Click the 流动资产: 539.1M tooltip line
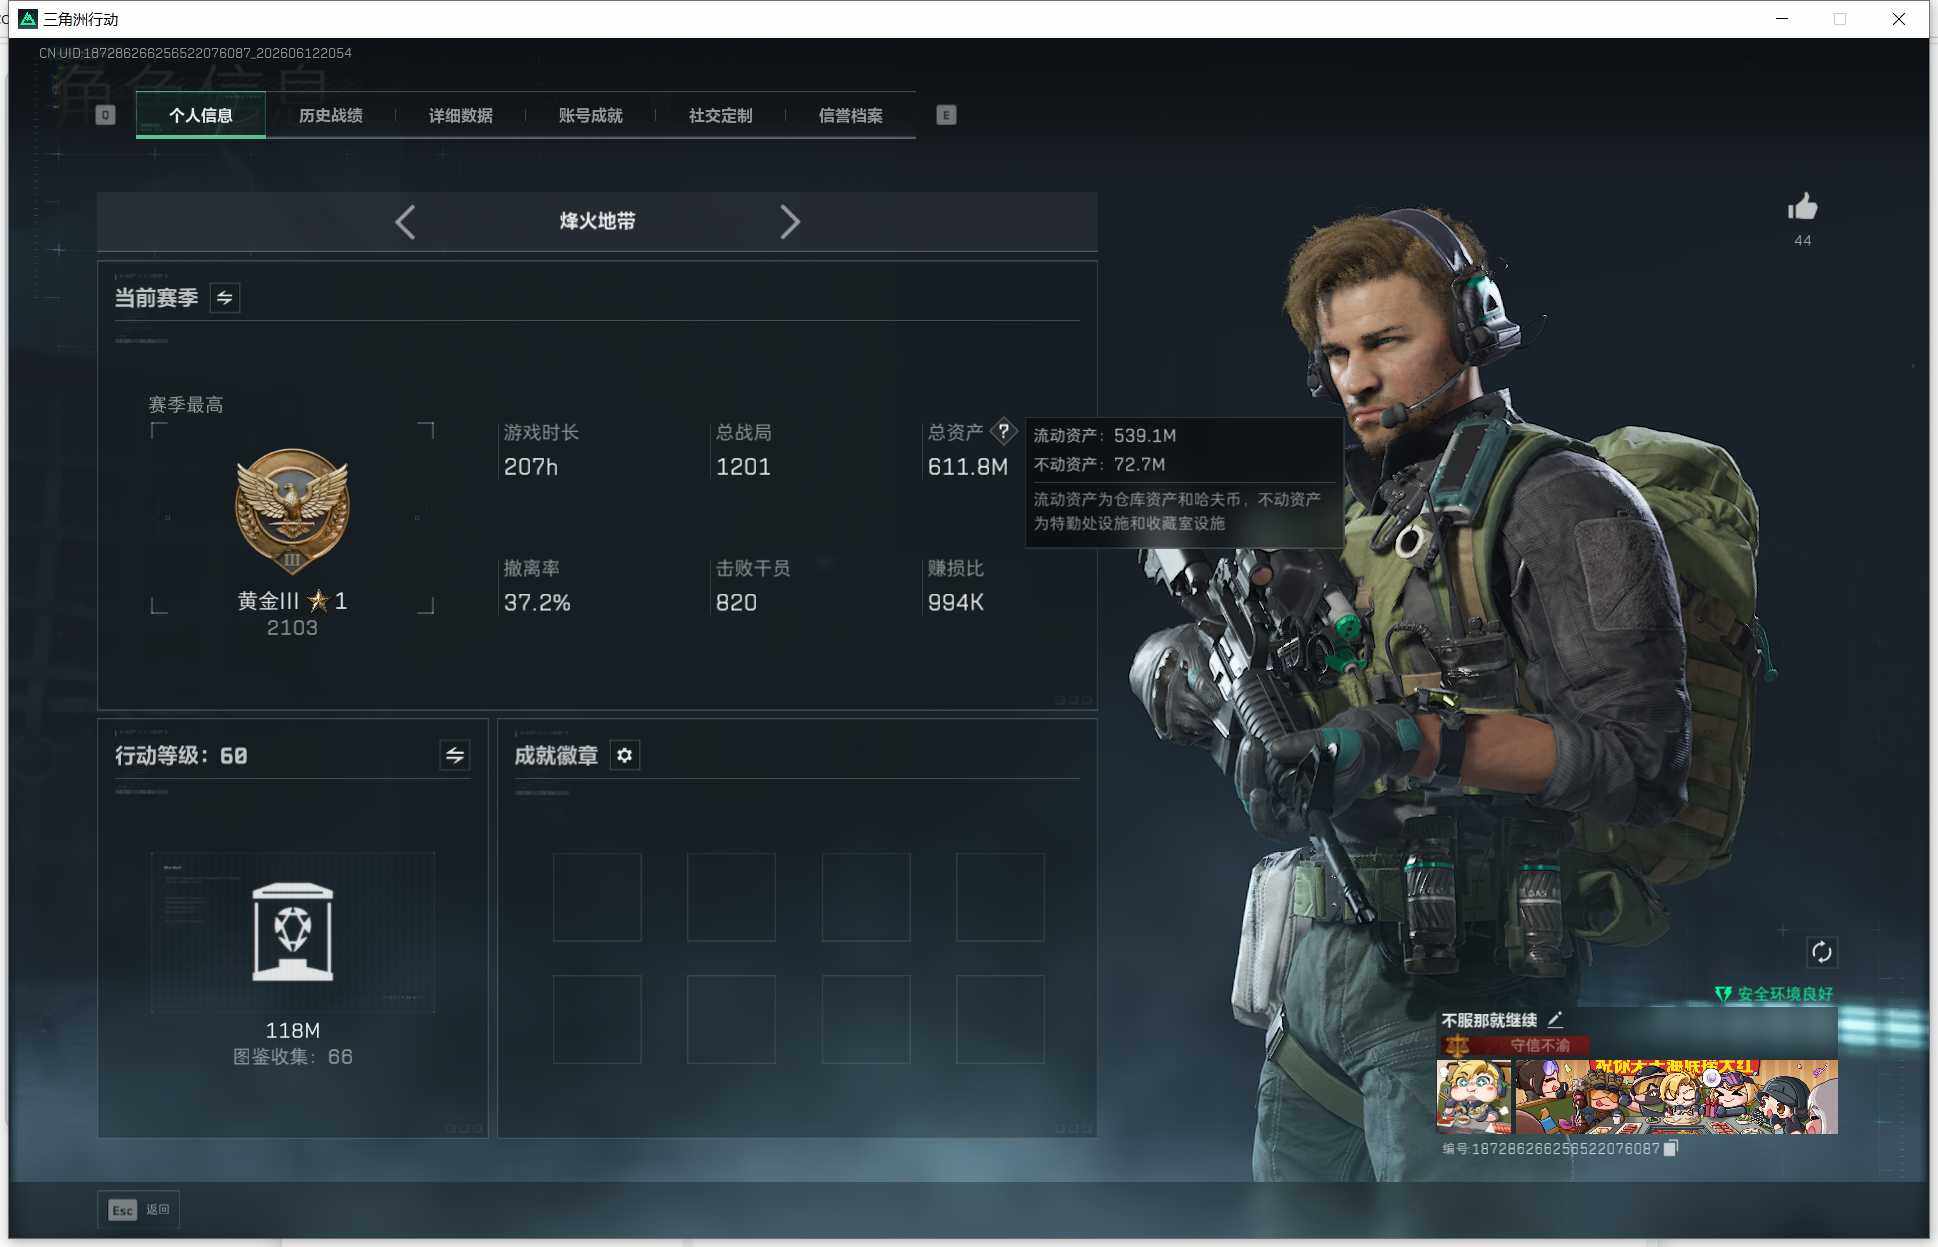Viewport: 1938px width, 1247px height. pyautogui.click(x=1105, y=436)
